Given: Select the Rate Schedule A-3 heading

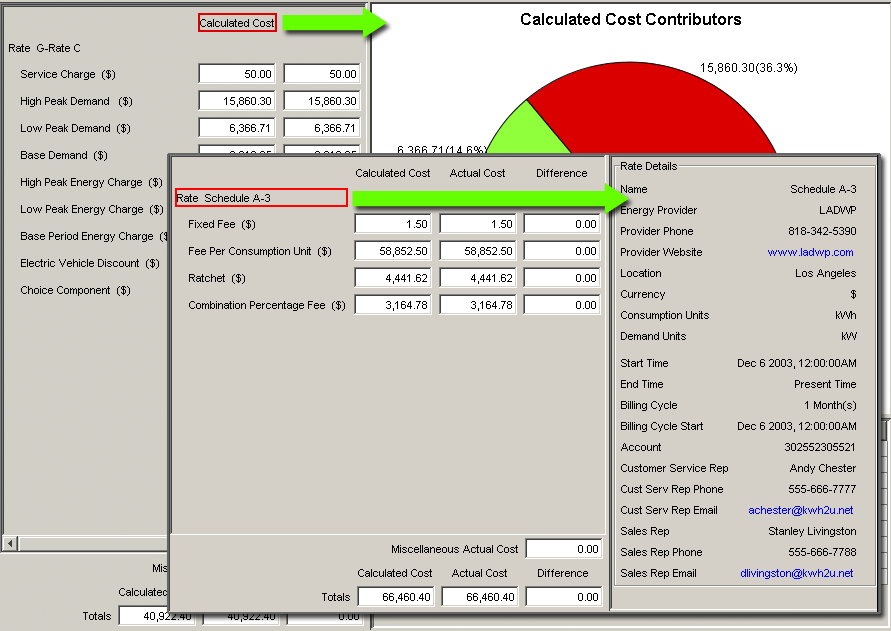Looking at the screenshot, I should point(261,198).
